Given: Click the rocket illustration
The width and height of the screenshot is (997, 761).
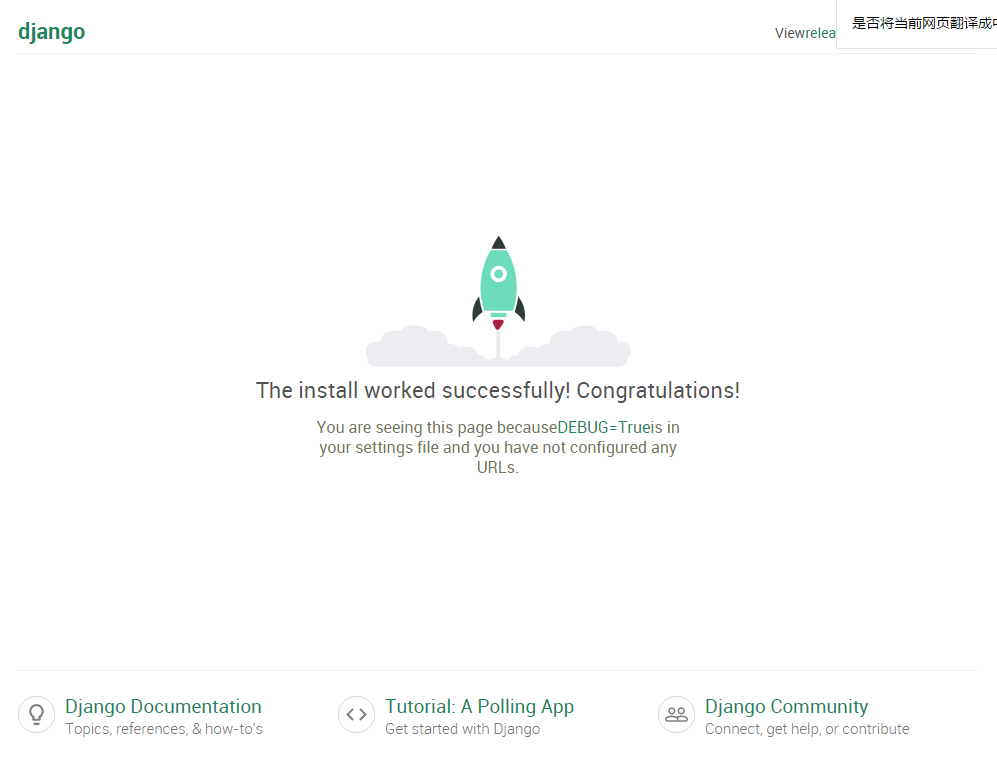Looking at the screenshot, I should point(498,301).
